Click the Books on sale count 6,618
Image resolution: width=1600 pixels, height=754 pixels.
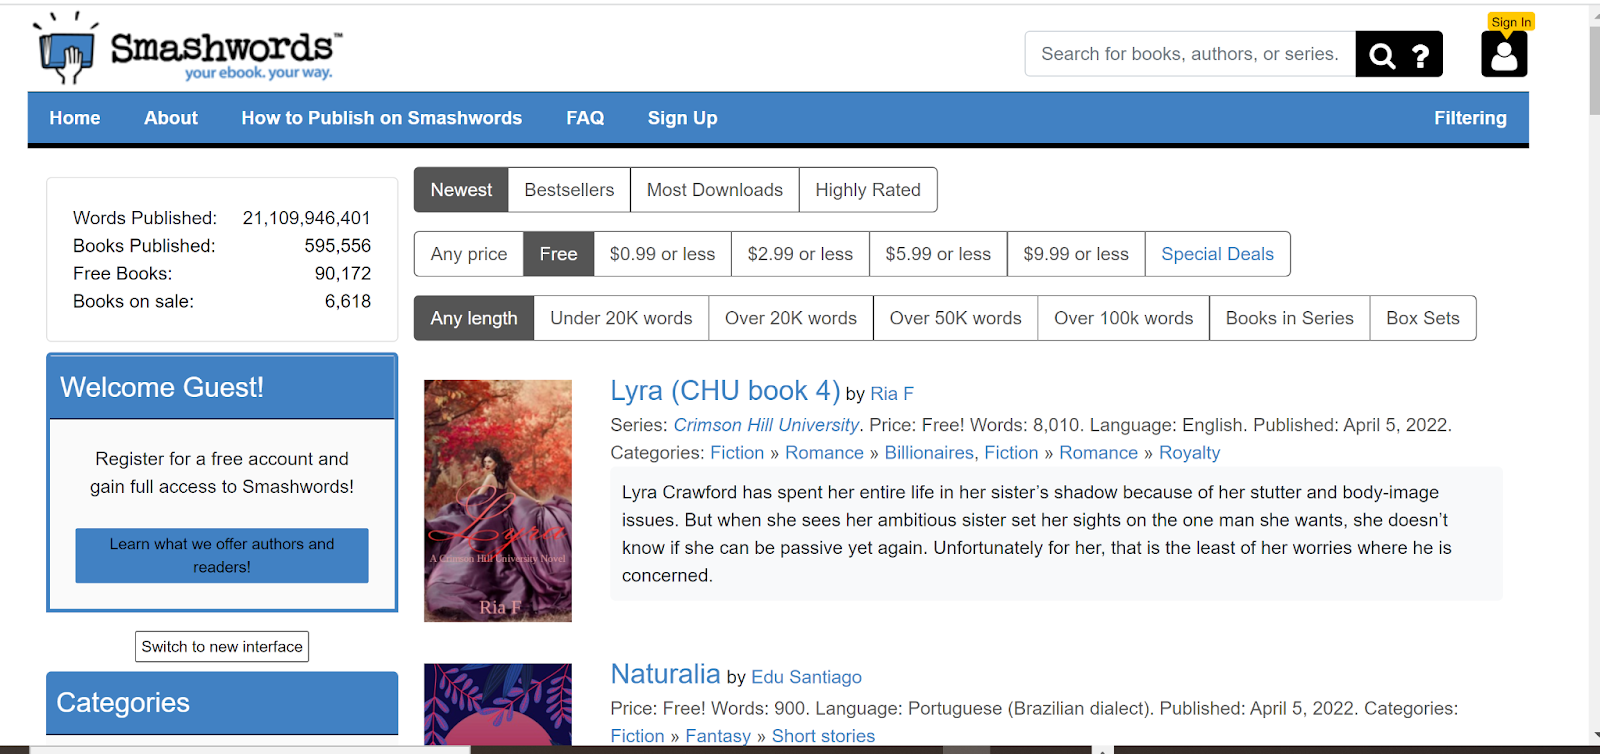[348, 302]
